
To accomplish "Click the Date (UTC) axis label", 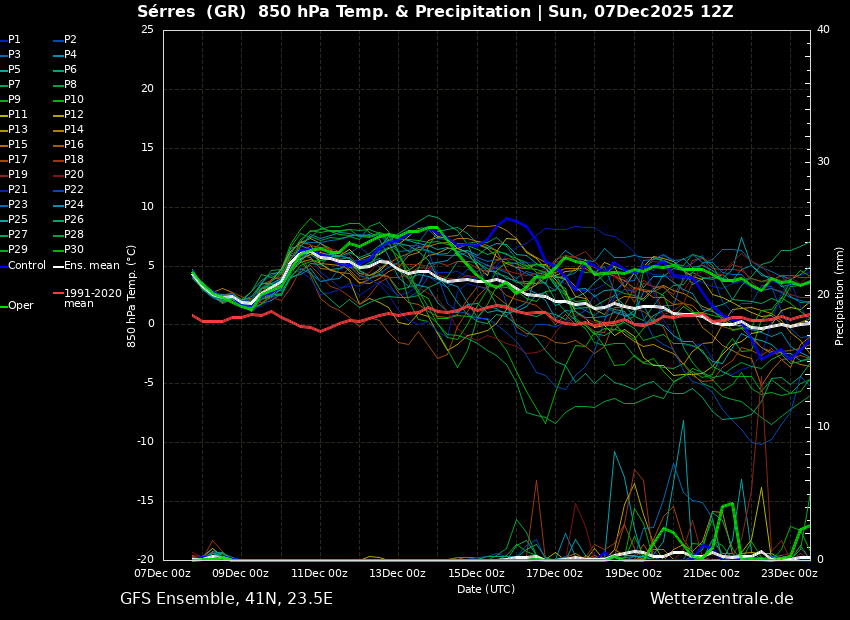I will click(x=486, y=589).
